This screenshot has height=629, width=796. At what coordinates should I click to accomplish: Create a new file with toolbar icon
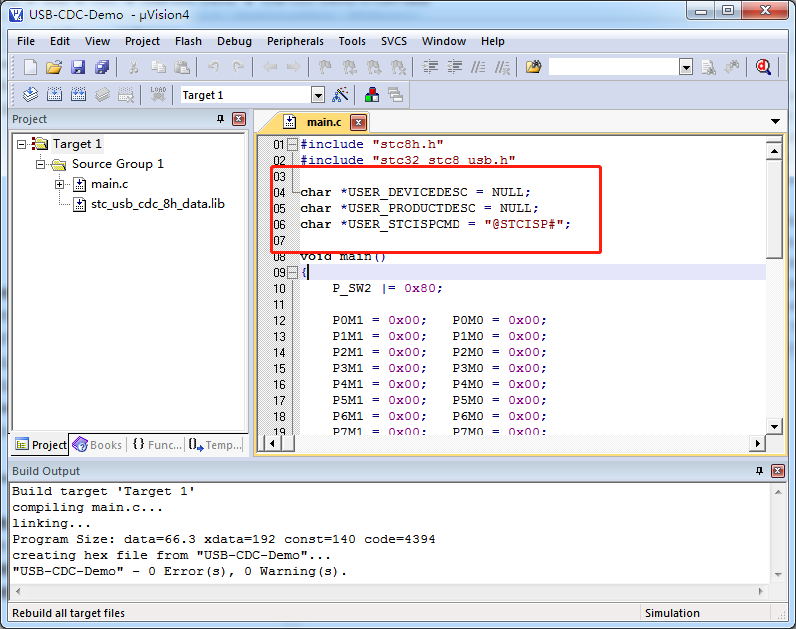30,67
